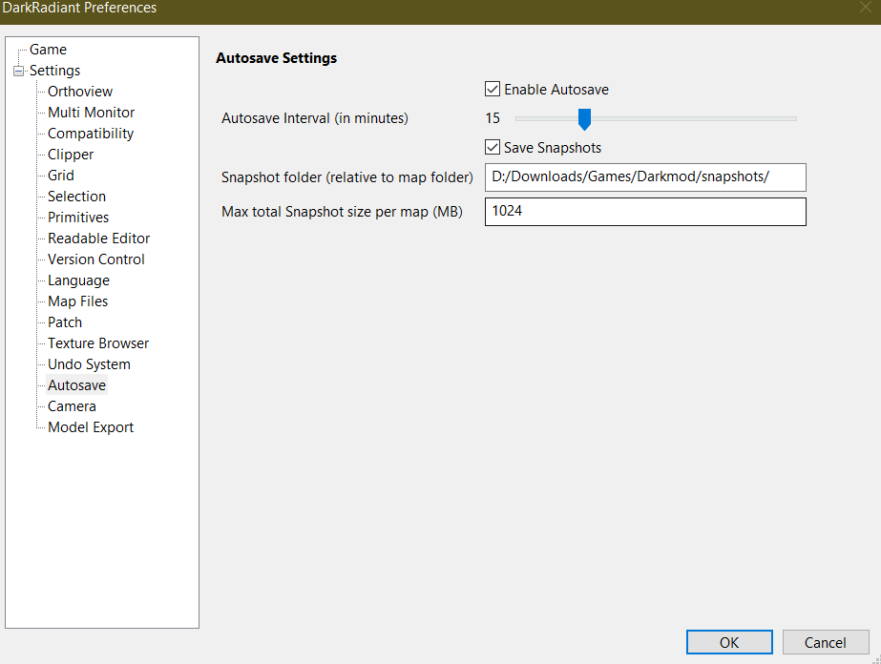This screenshot has height=664, width=881.
Task: Show Readable Editor preferences
Action: (x=98, y=238)
